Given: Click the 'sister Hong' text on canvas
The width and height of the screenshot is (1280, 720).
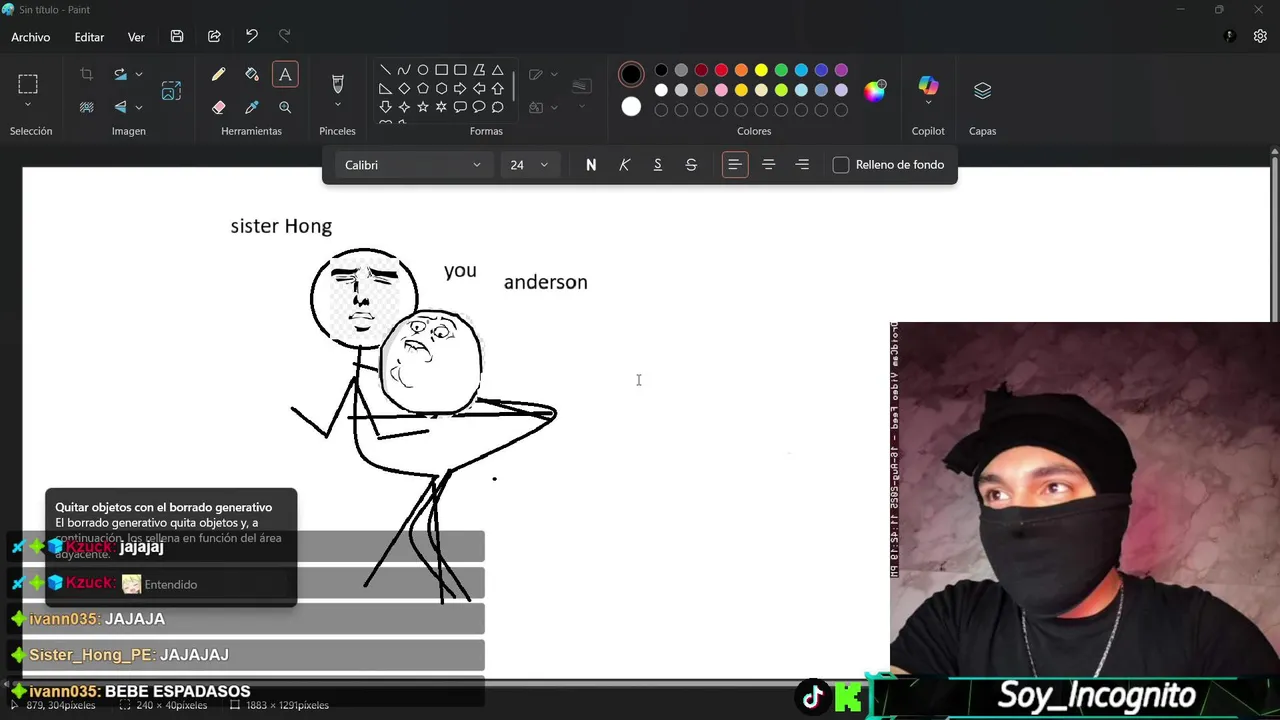Looking at the screenshot, I should point(281,227).
